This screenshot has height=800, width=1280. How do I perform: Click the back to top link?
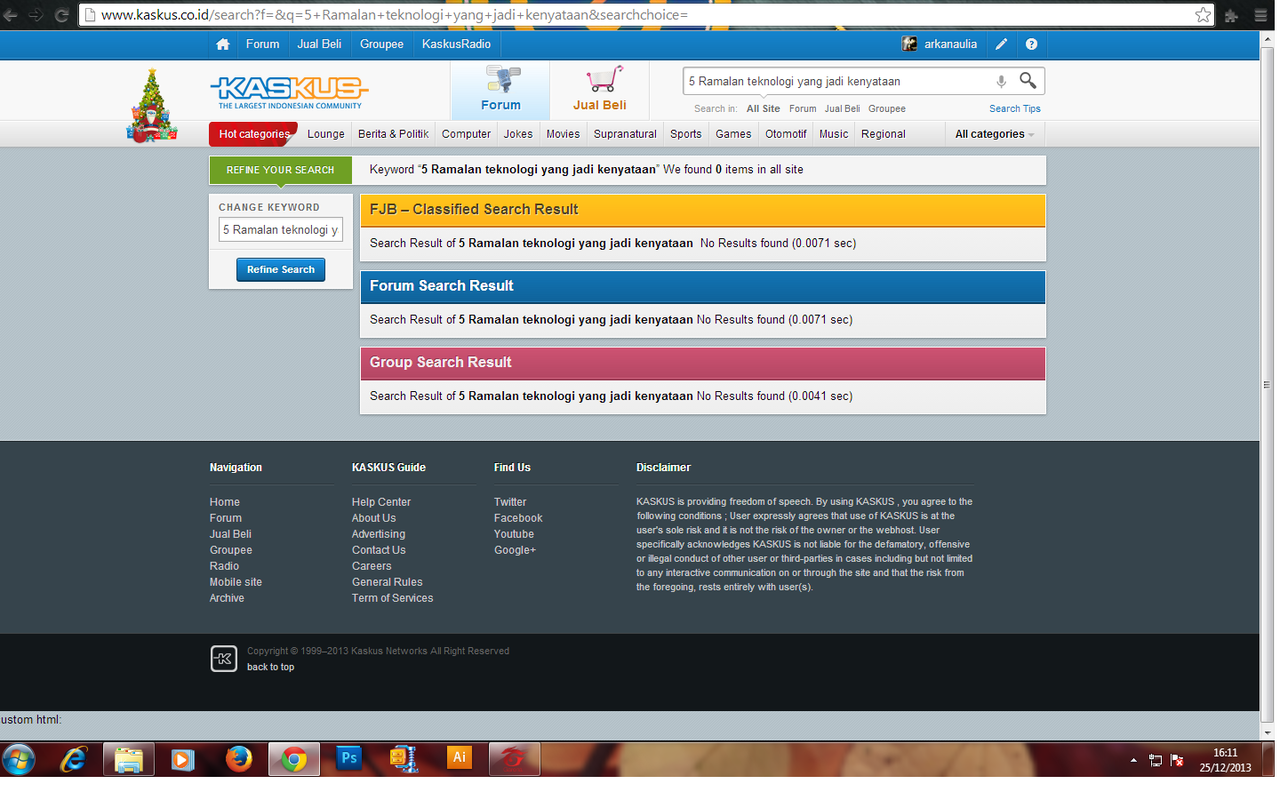(x=270, y=667)
